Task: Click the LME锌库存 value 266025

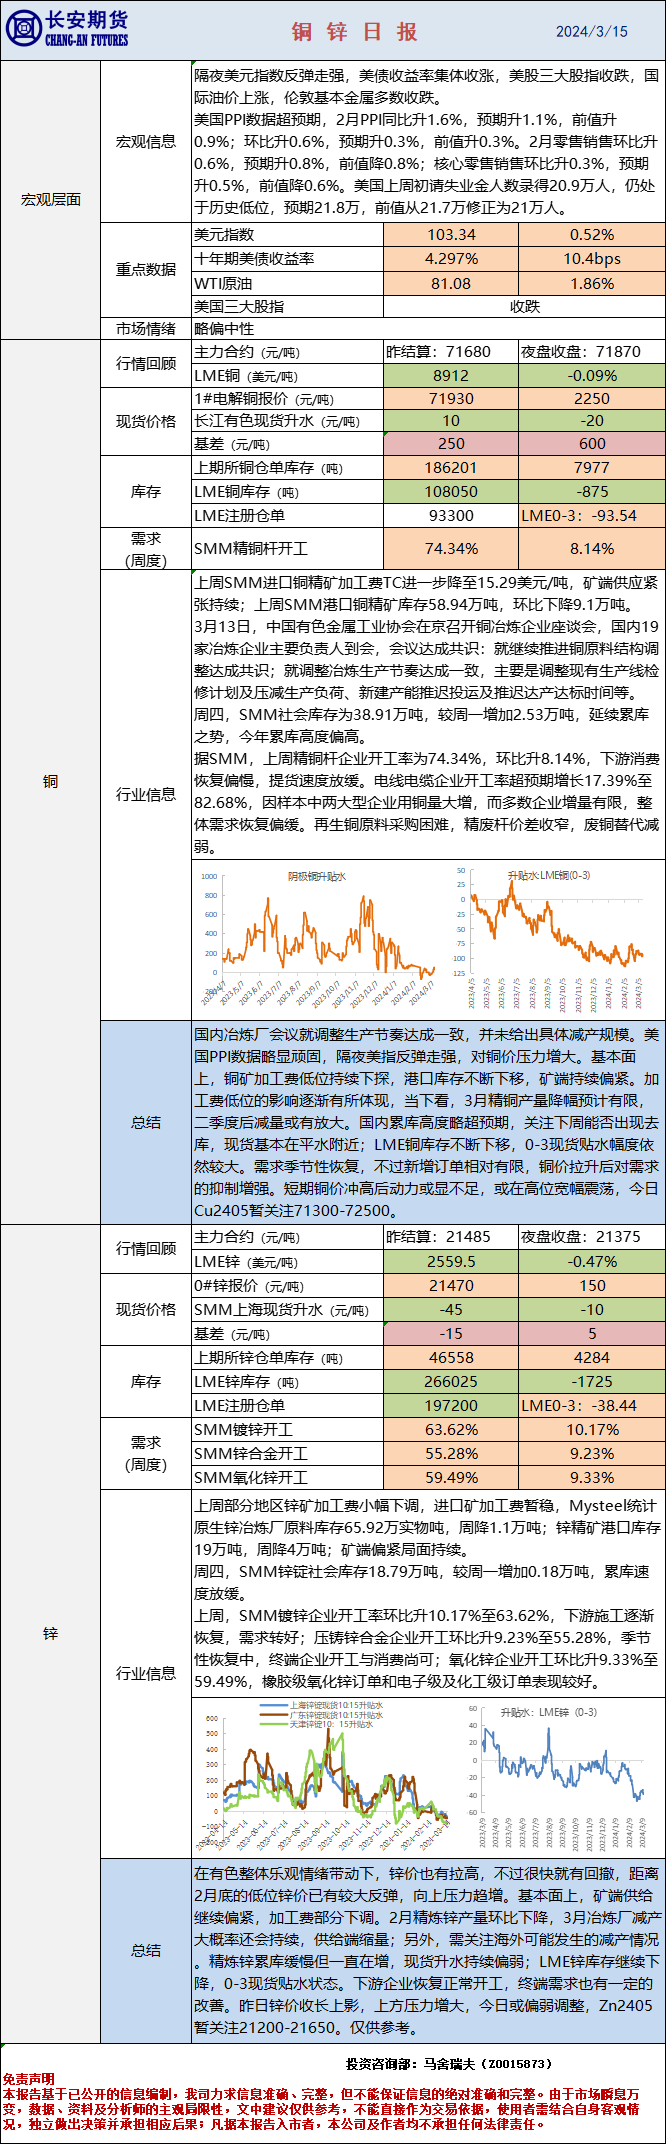Action: click(451, 1381)
